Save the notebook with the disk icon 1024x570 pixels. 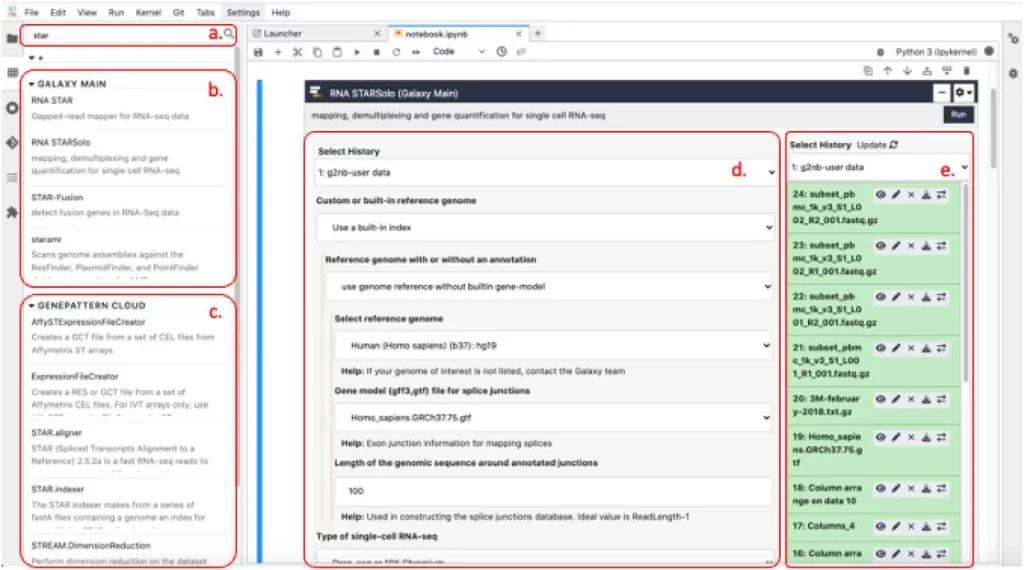tap(258, 52)
